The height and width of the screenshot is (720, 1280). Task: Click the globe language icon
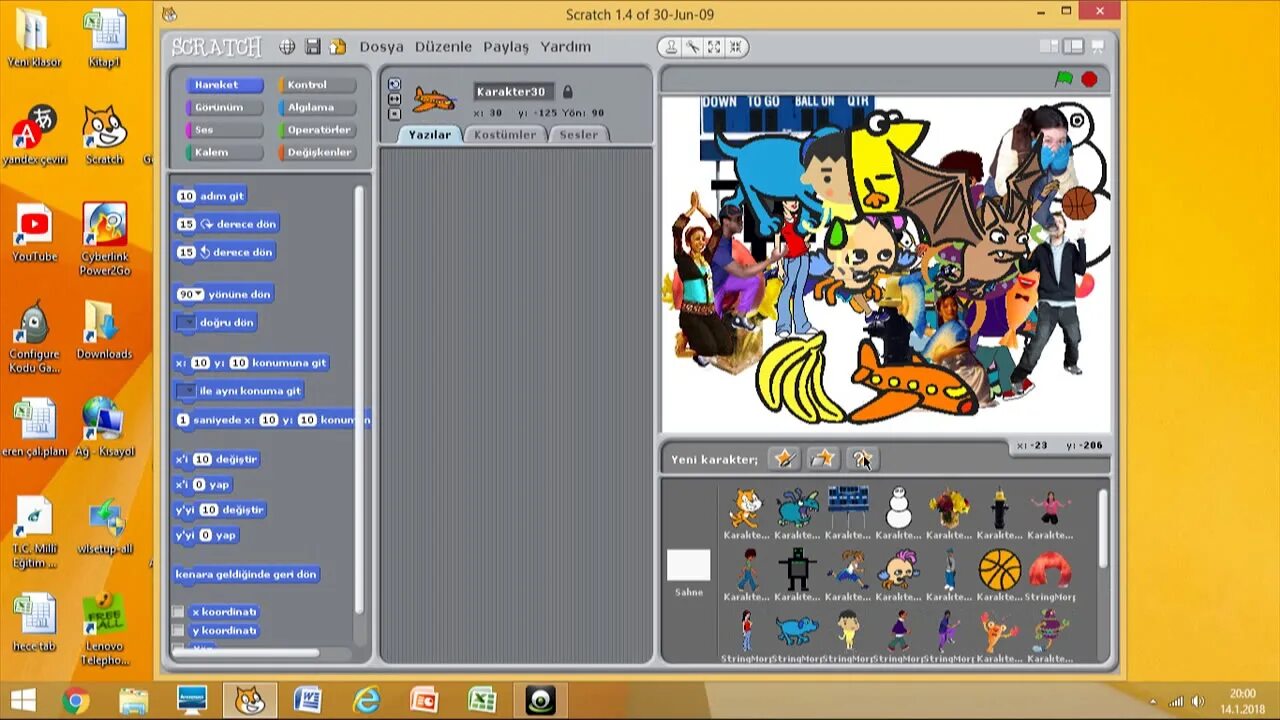point(287,47)
